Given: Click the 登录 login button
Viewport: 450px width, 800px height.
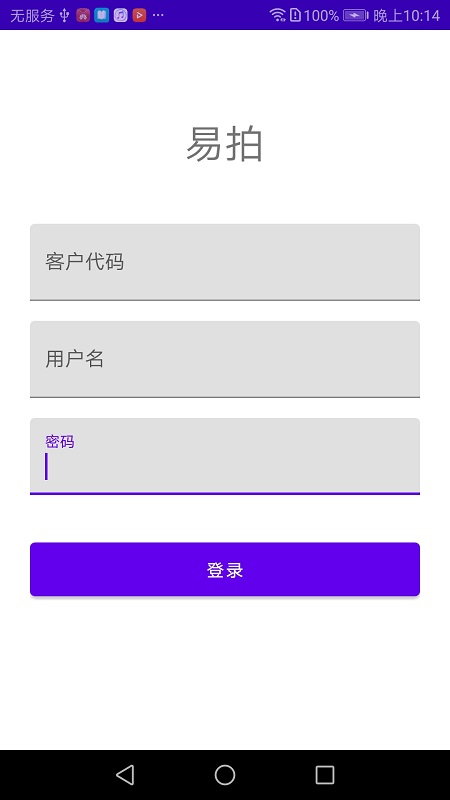Looking at the screenshot, I should (225, 569).
